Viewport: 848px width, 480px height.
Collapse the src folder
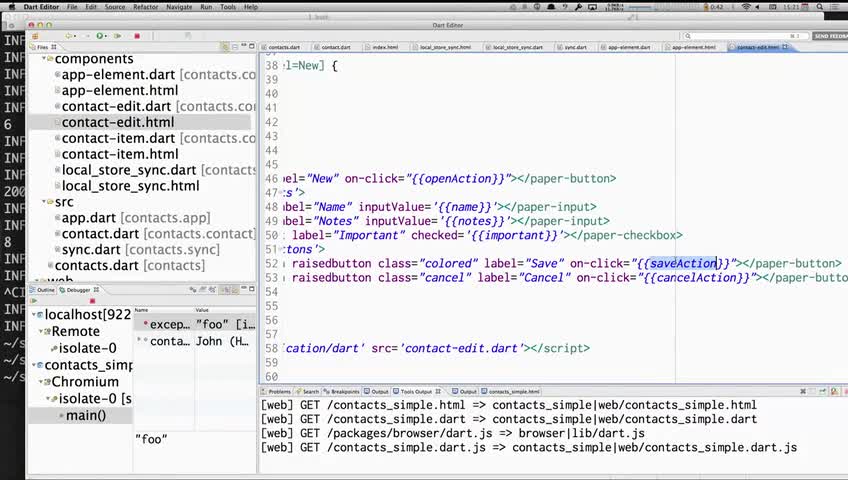click(x=44, y=202)
